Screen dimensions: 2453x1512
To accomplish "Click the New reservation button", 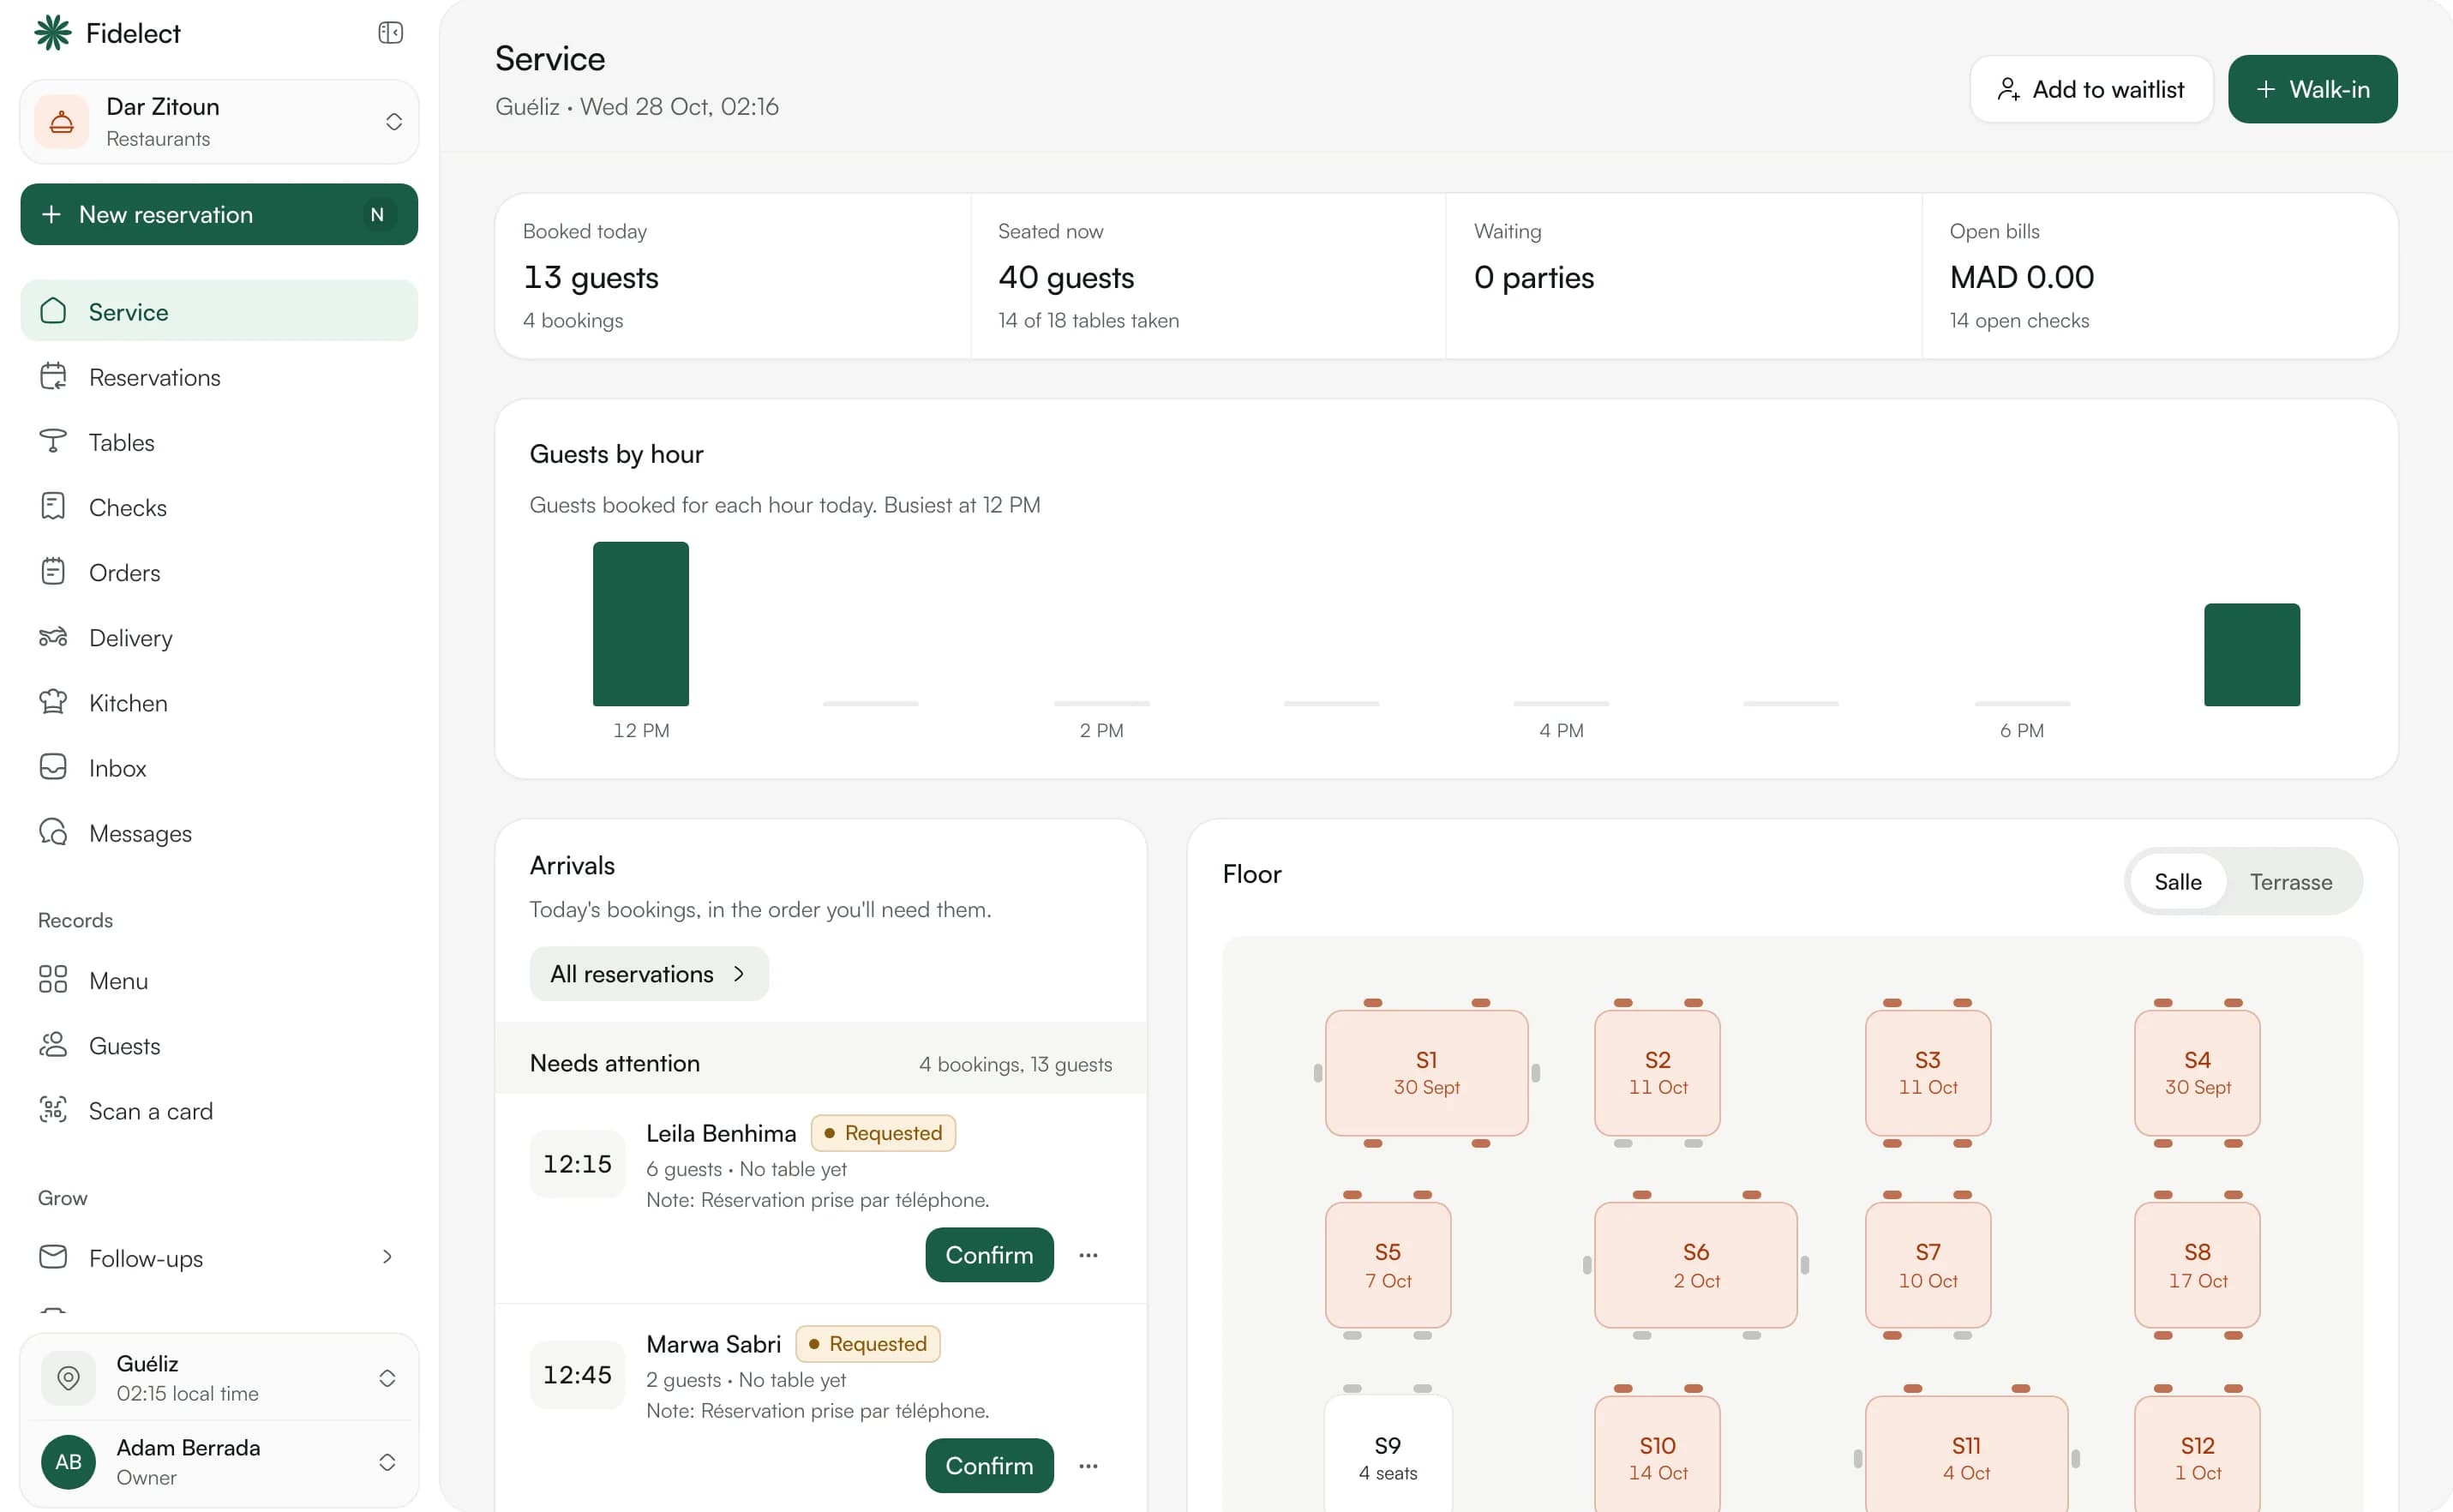I will click(219, 214).
